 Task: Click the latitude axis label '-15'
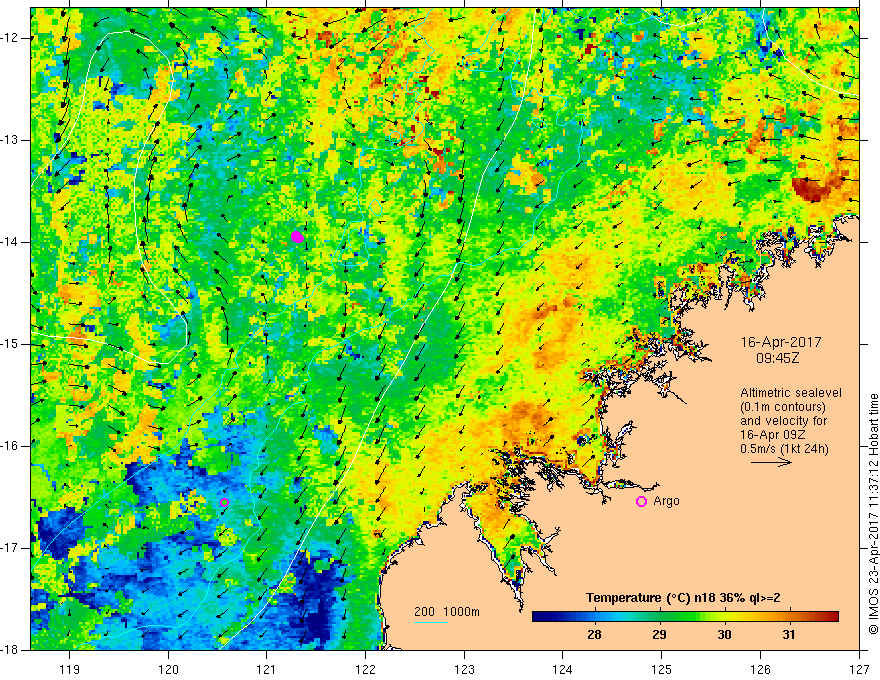[x=10, y=344]
